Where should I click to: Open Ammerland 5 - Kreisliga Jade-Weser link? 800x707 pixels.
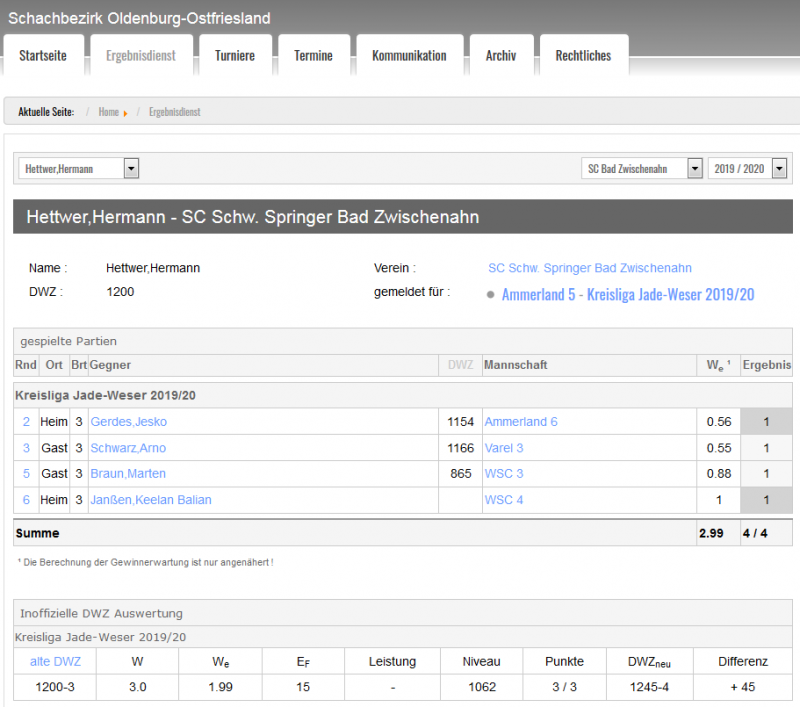(x=627, y=295)
